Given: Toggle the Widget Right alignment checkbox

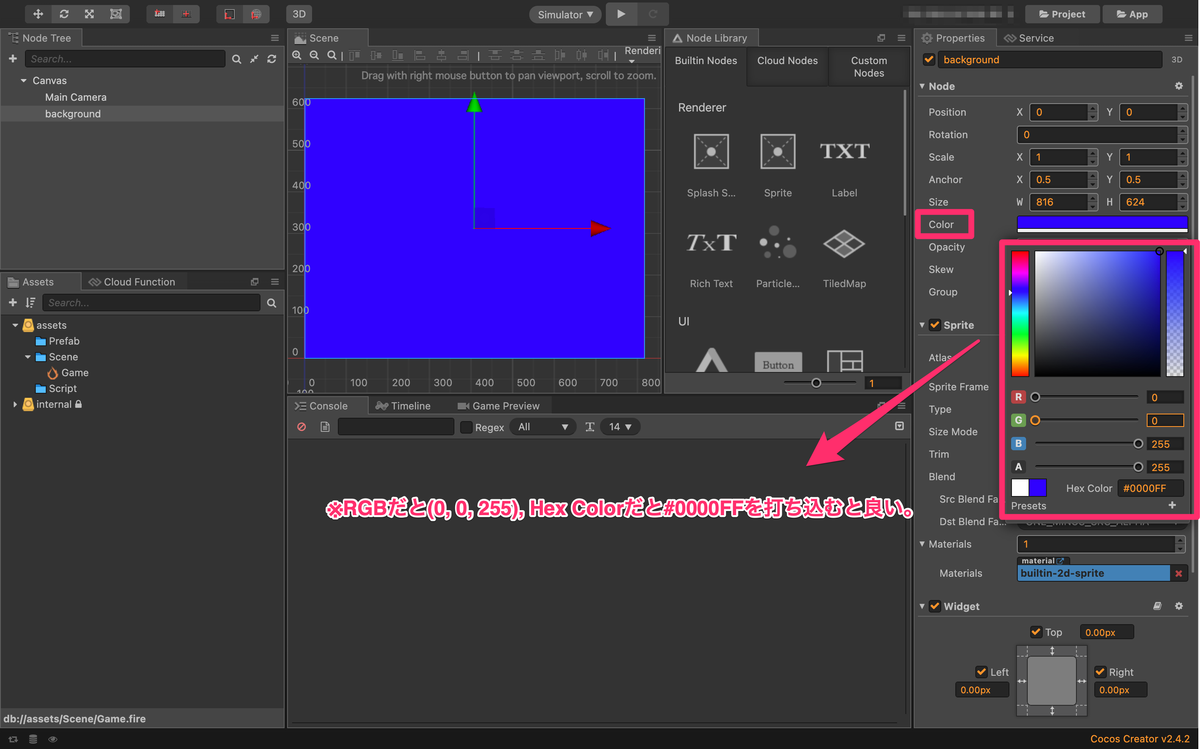Looking at the screenshot, I should 1100,672.
